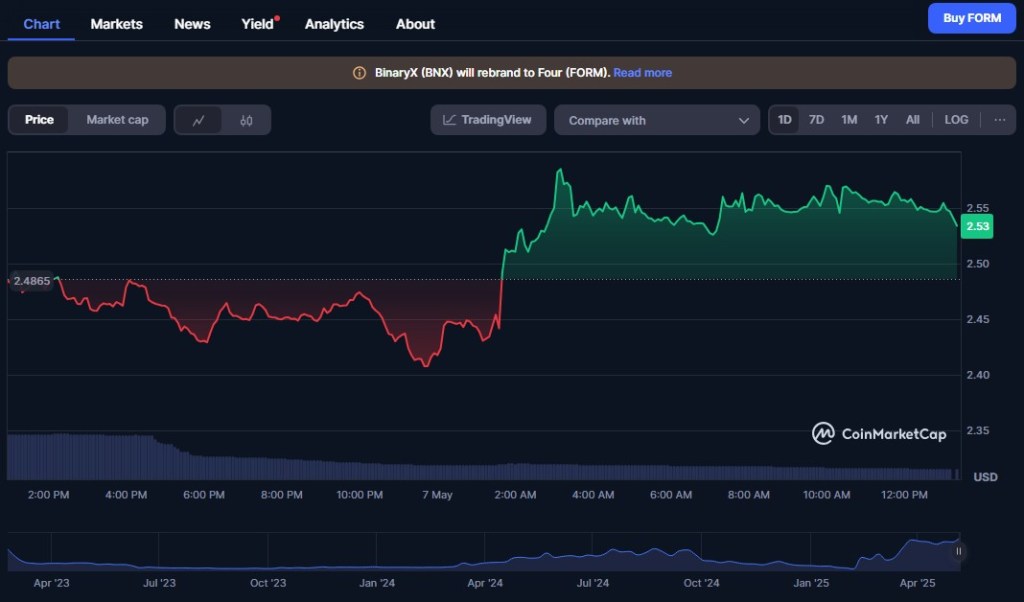Image resolution: width=1024 pixels, height=602 pixels.
Task: Click the 2.53 current price label
Action: (x=976, y=227)
